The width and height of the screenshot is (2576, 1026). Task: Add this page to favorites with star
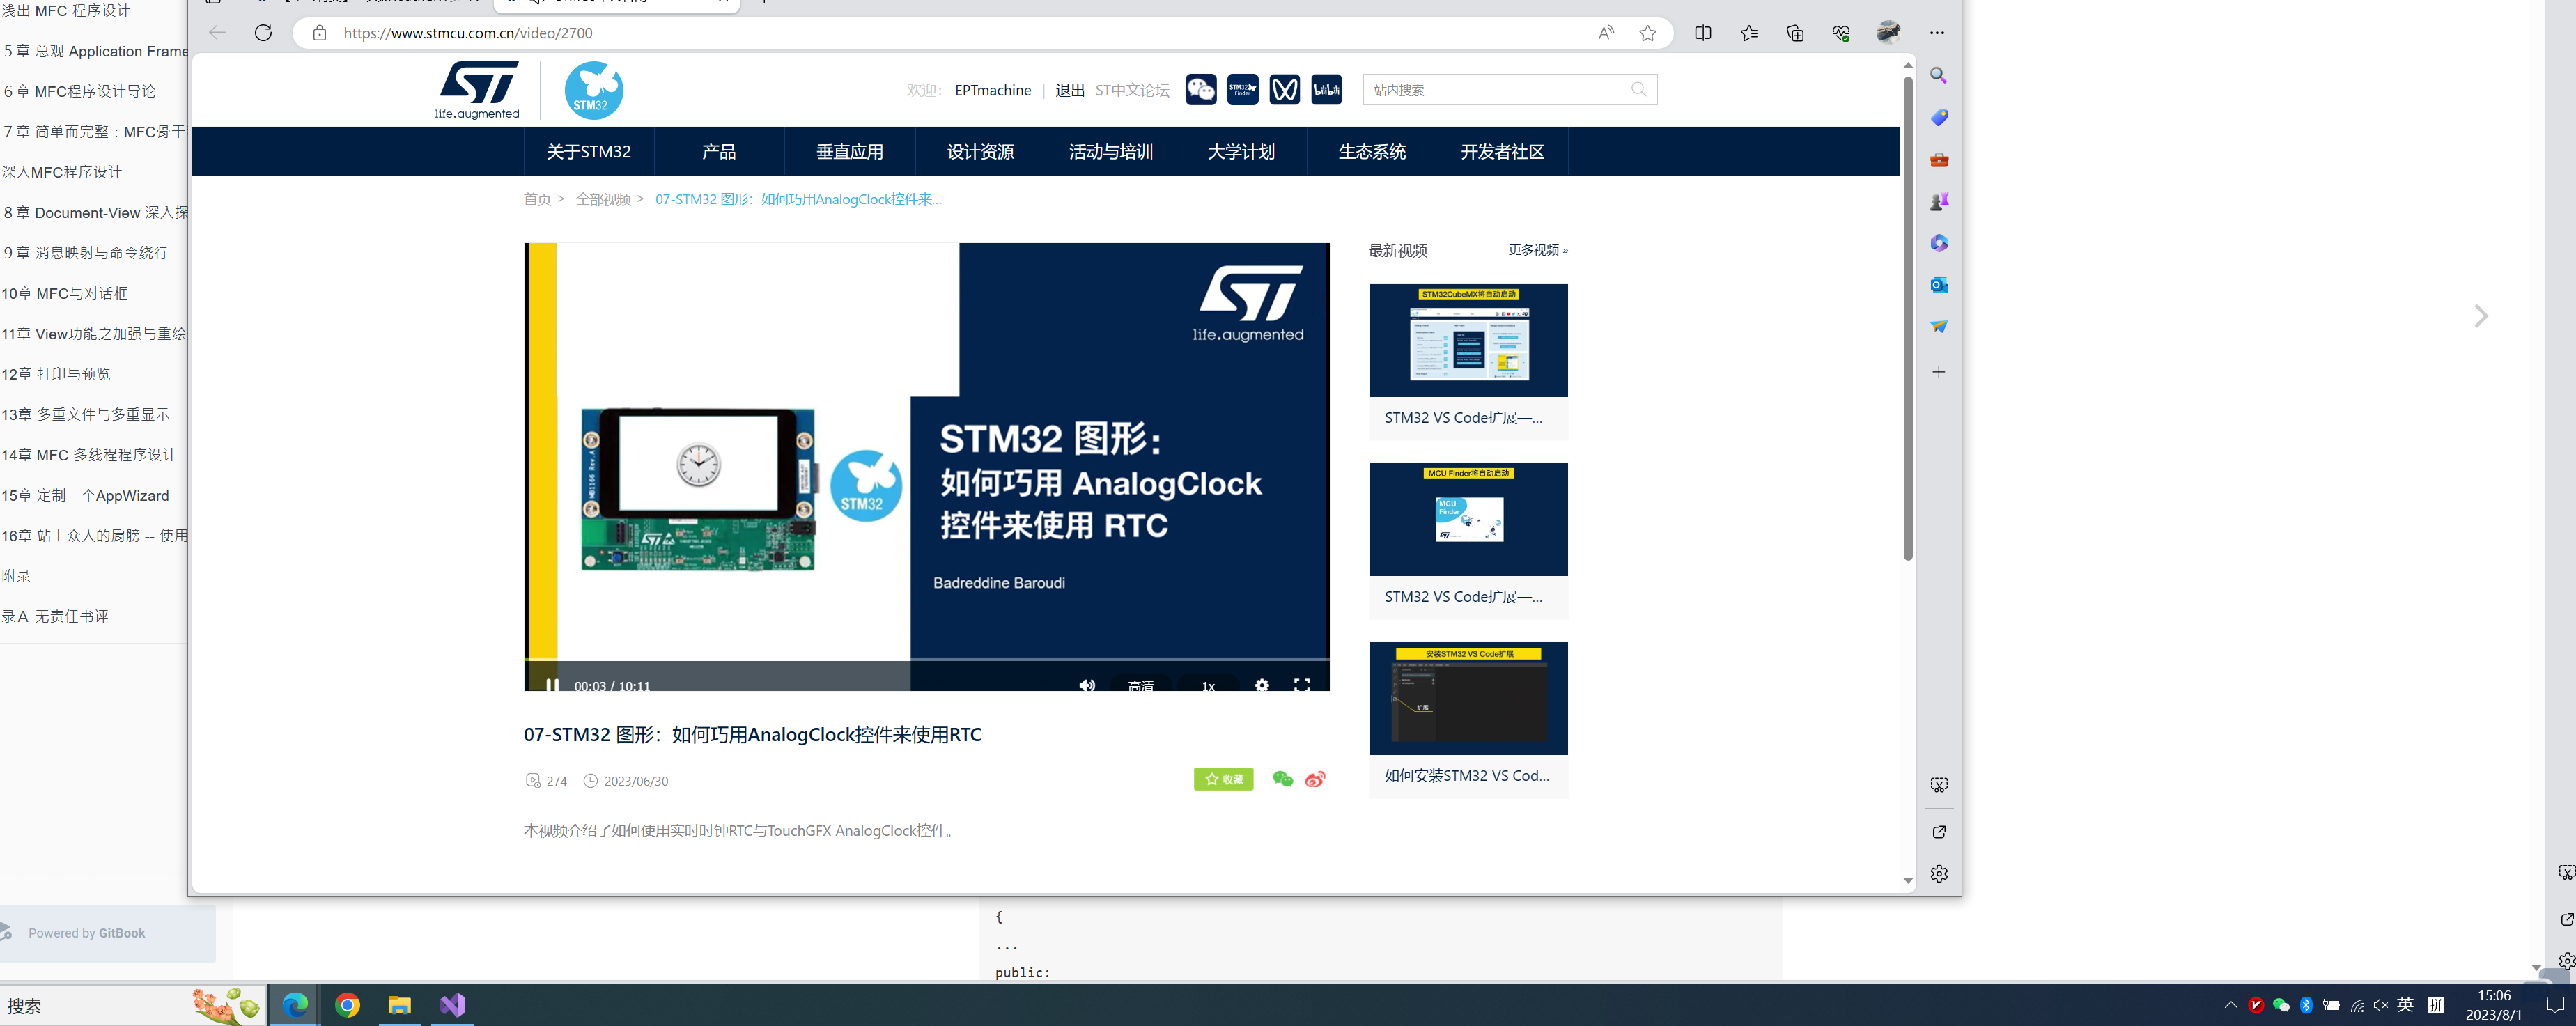(1648, 33)
